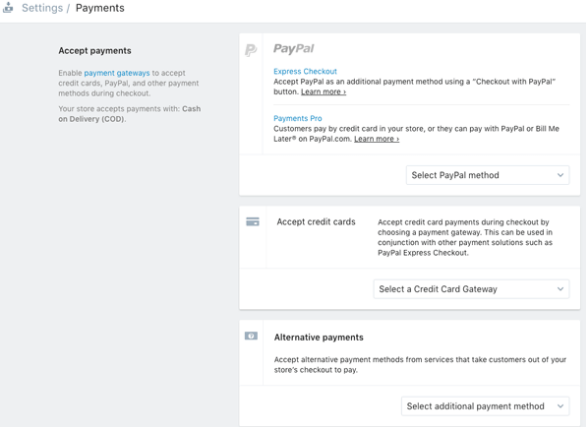The width and height of the screenshot is (586, 427).
Task: Click the Settings icon in breadcrumb
Action: 8,7
